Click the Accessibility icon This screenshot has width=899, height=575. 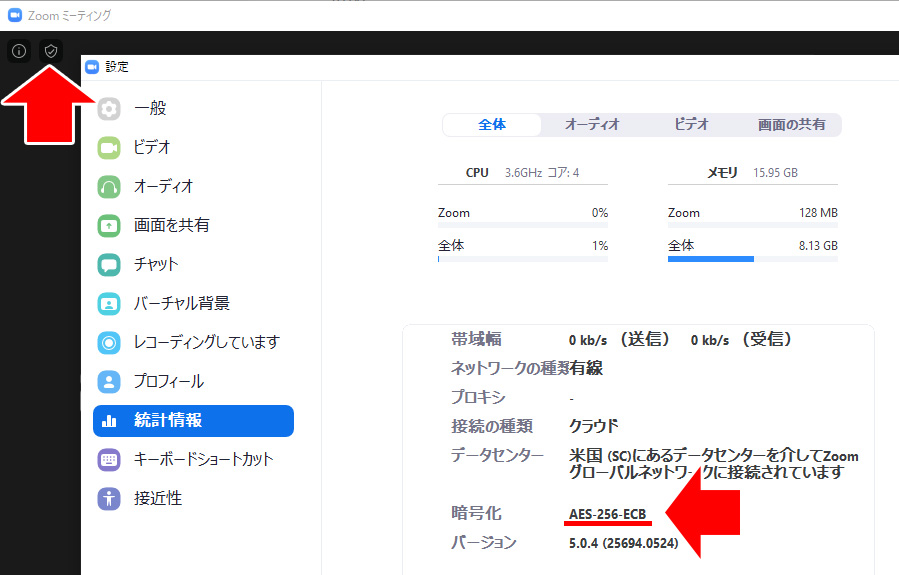tap(109, 499)
